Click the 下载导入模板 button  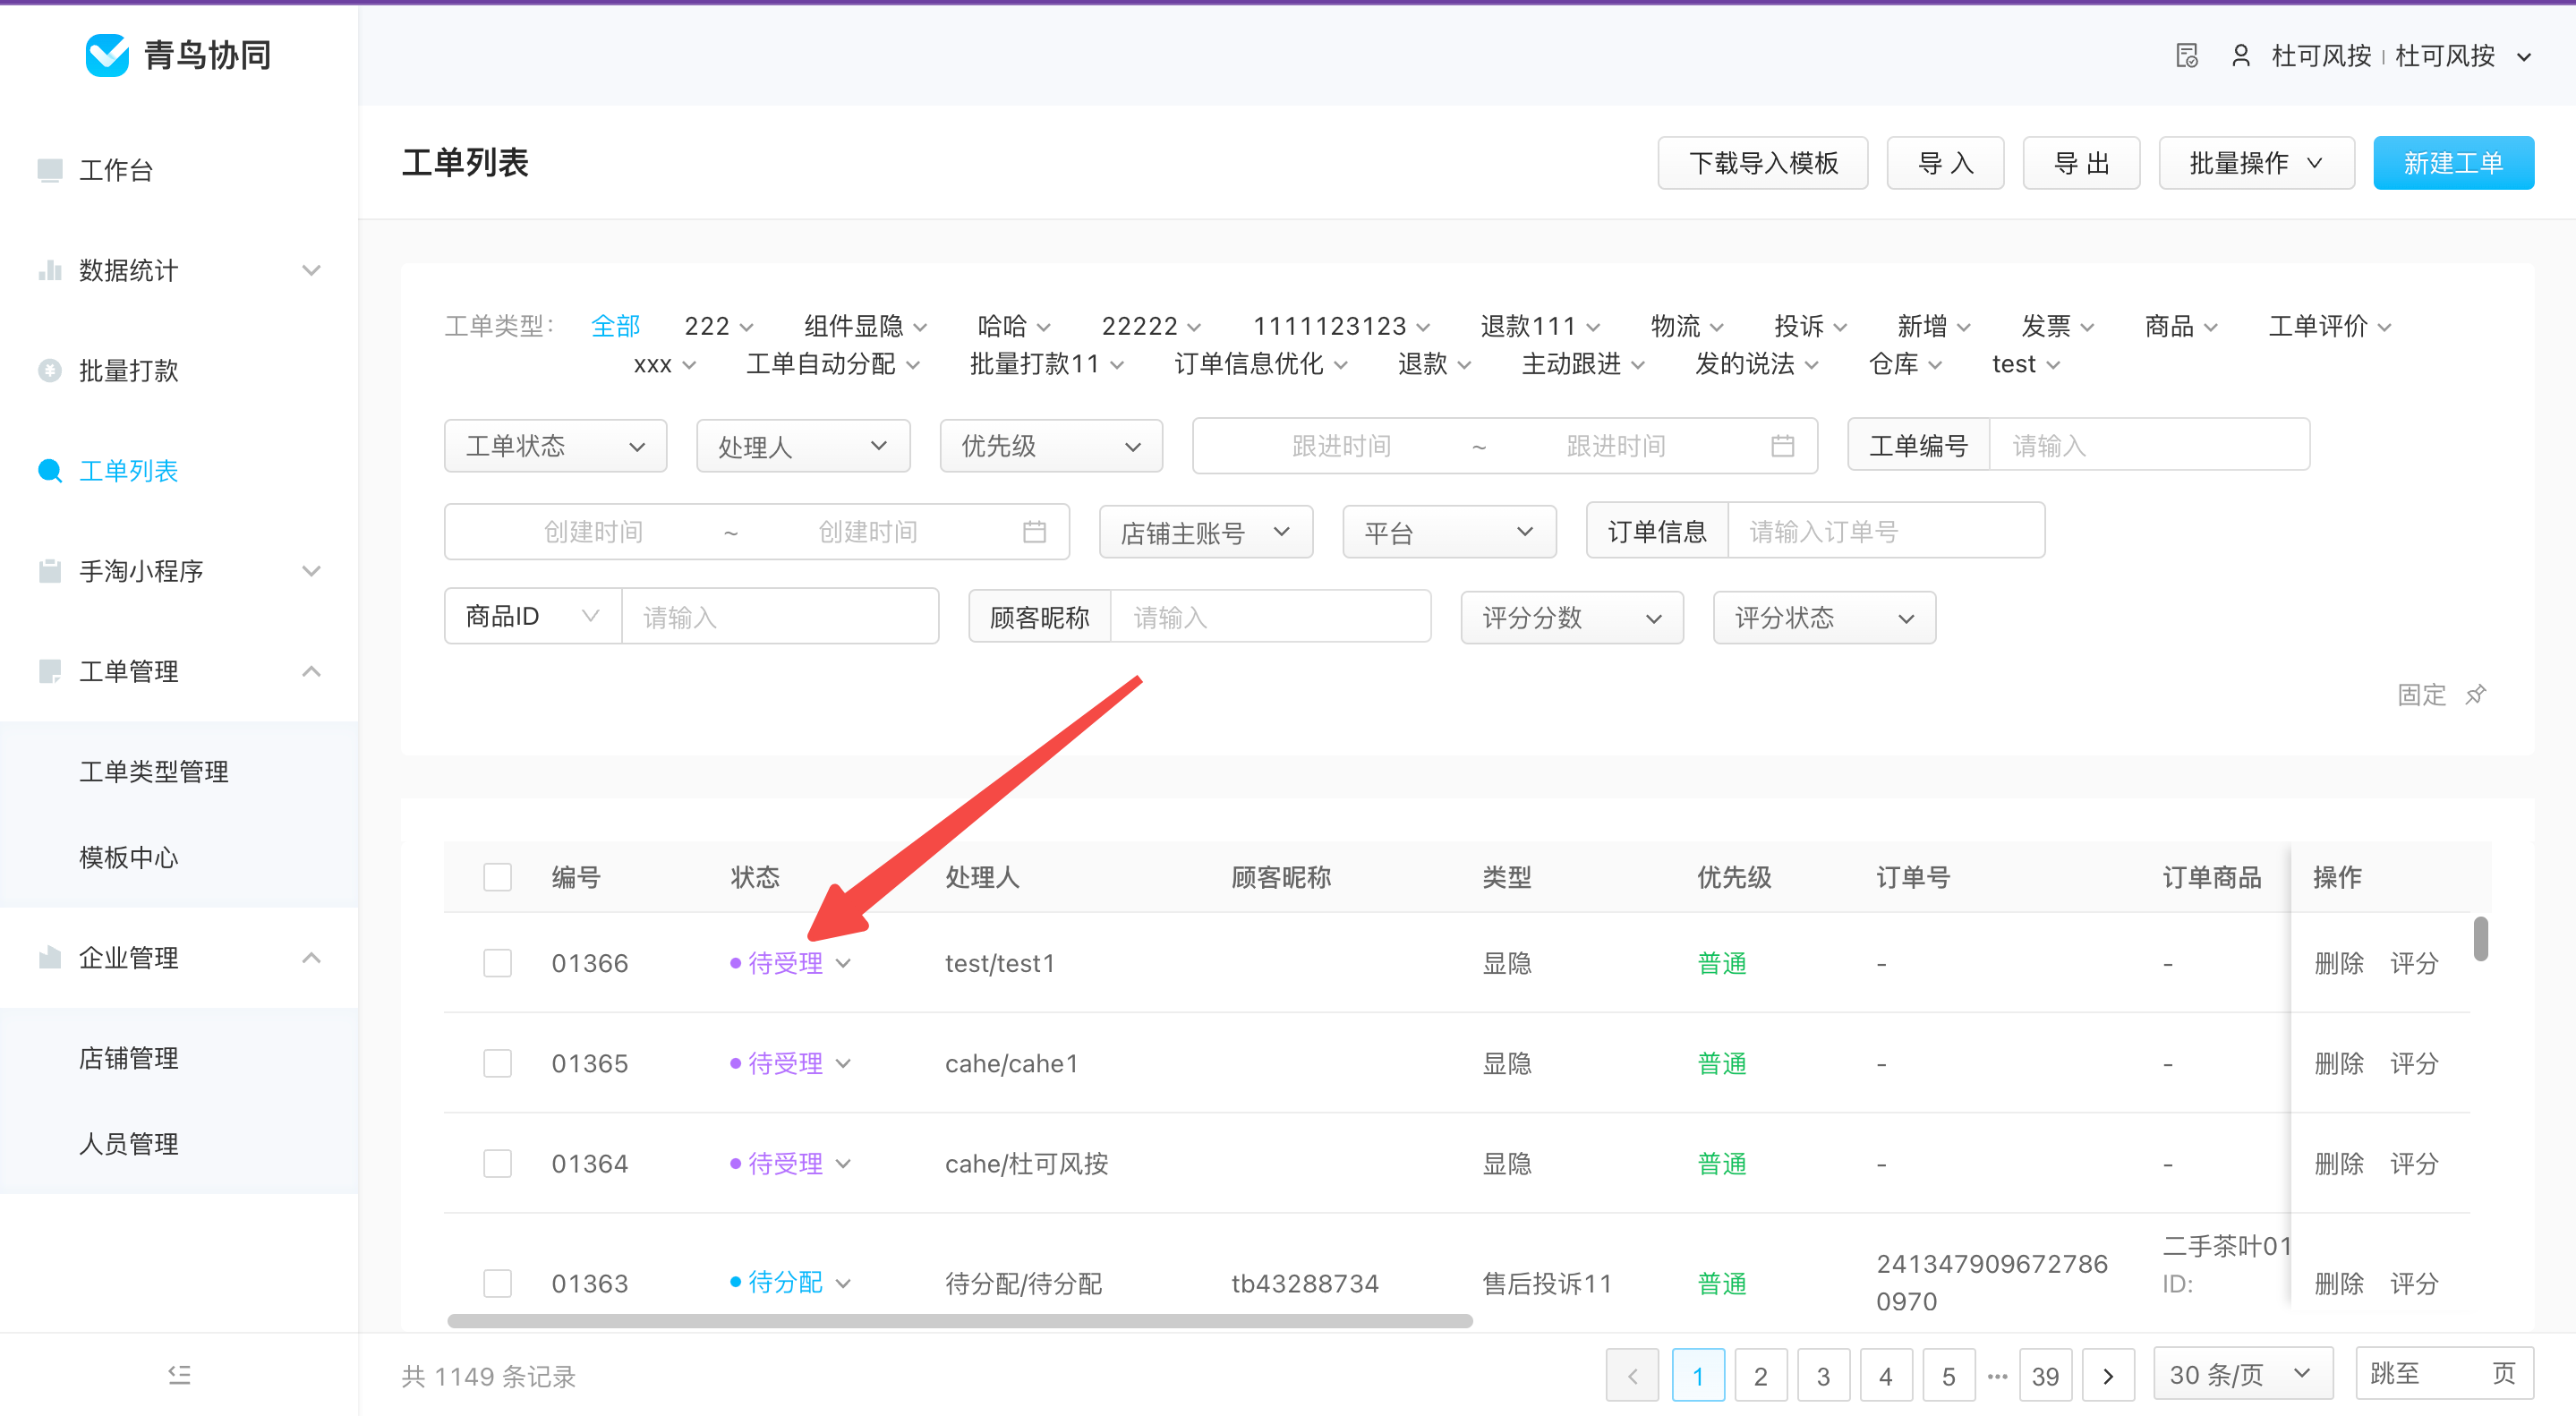point(1763,163)
